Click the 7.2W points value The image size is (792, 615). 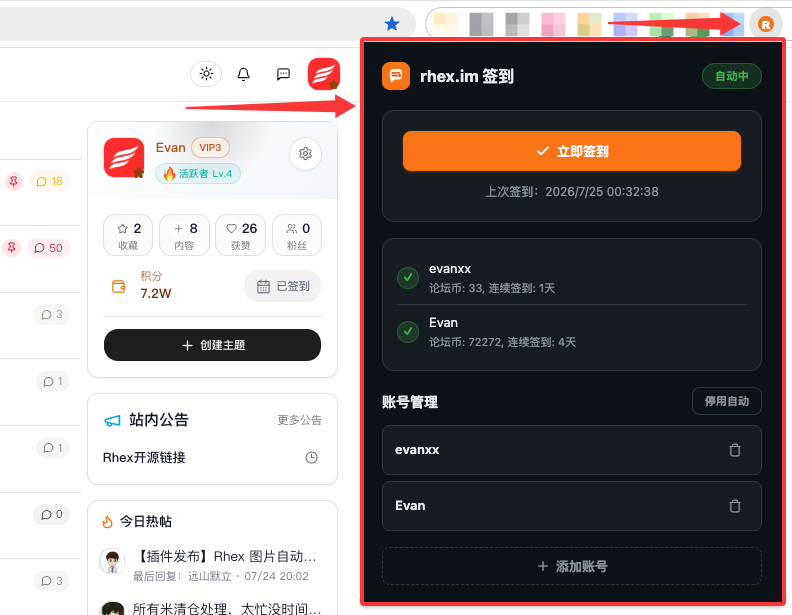pos(156,293)
